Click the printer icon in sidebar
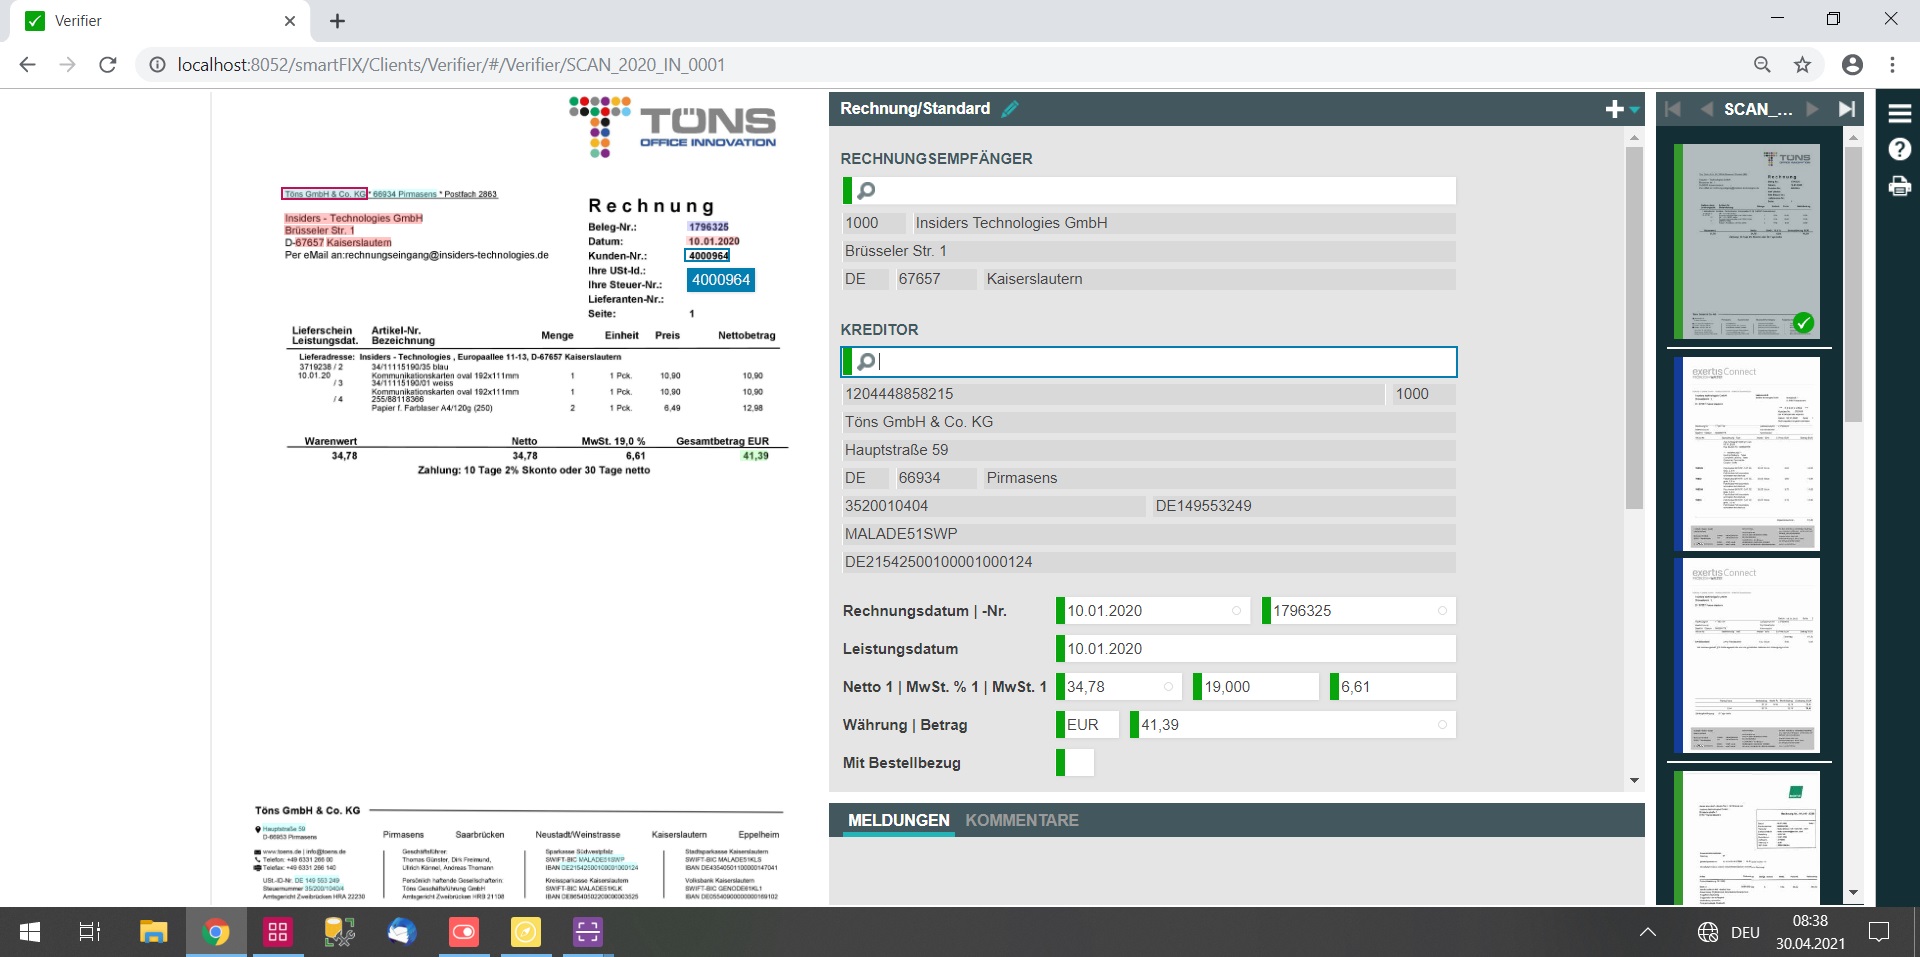This screenshot has width=1920, height=957. [1899, 186]
